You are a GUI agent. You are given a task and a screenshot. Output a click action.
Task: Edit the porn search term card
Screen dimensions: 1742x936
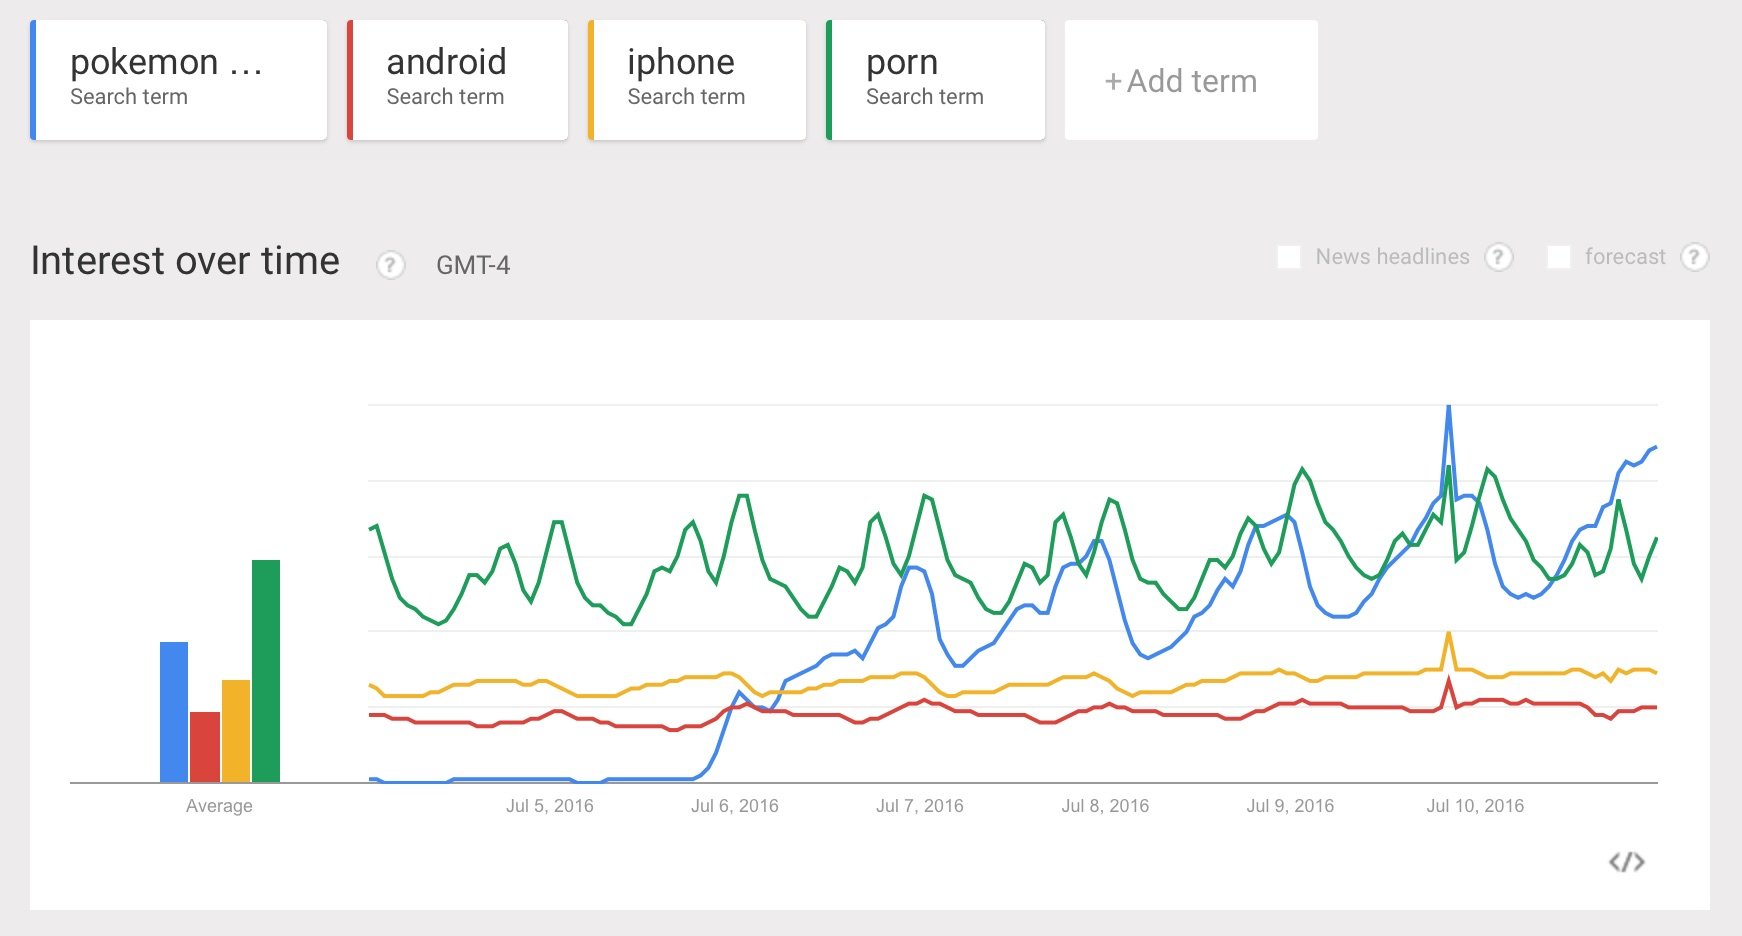[x=935, y=80]
